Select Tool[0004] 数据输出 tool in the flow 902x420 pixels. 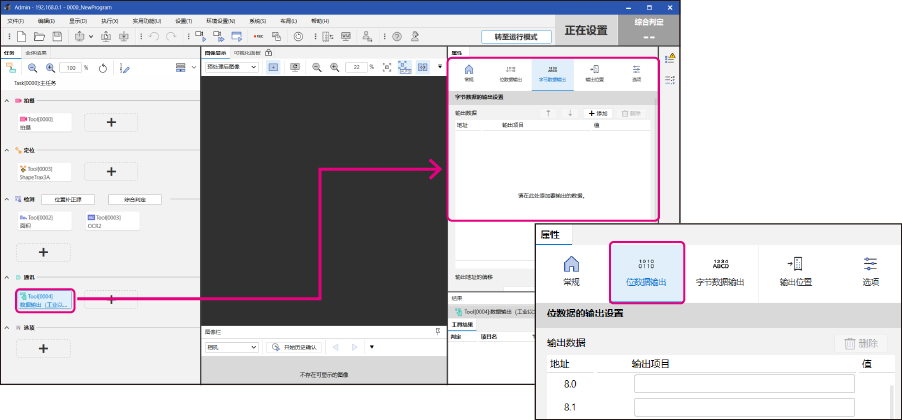(x=45, y=299)
